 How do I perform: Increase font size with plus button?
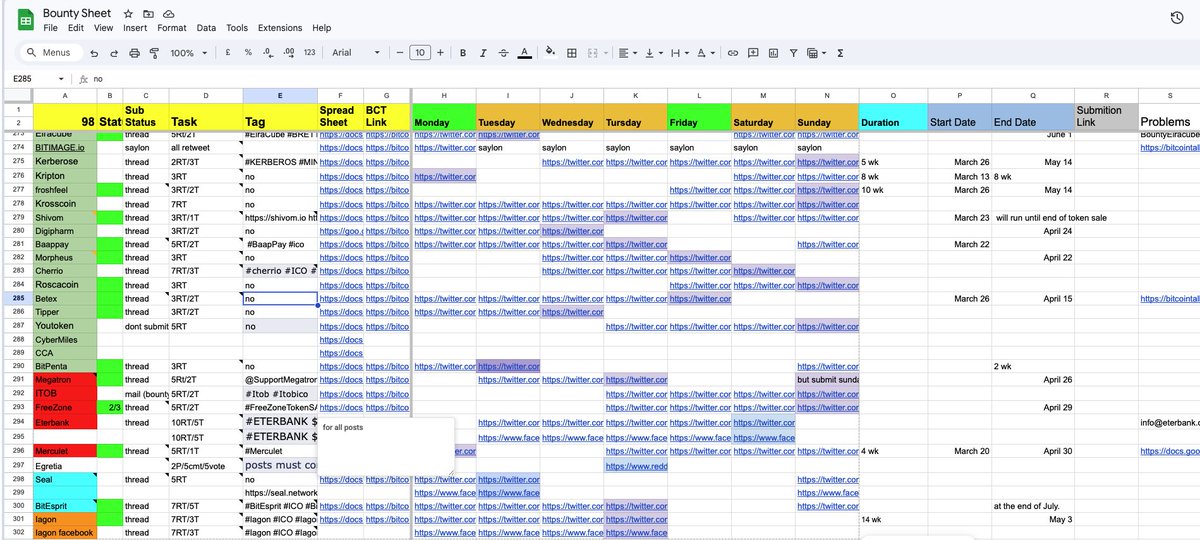coord(441,52)
